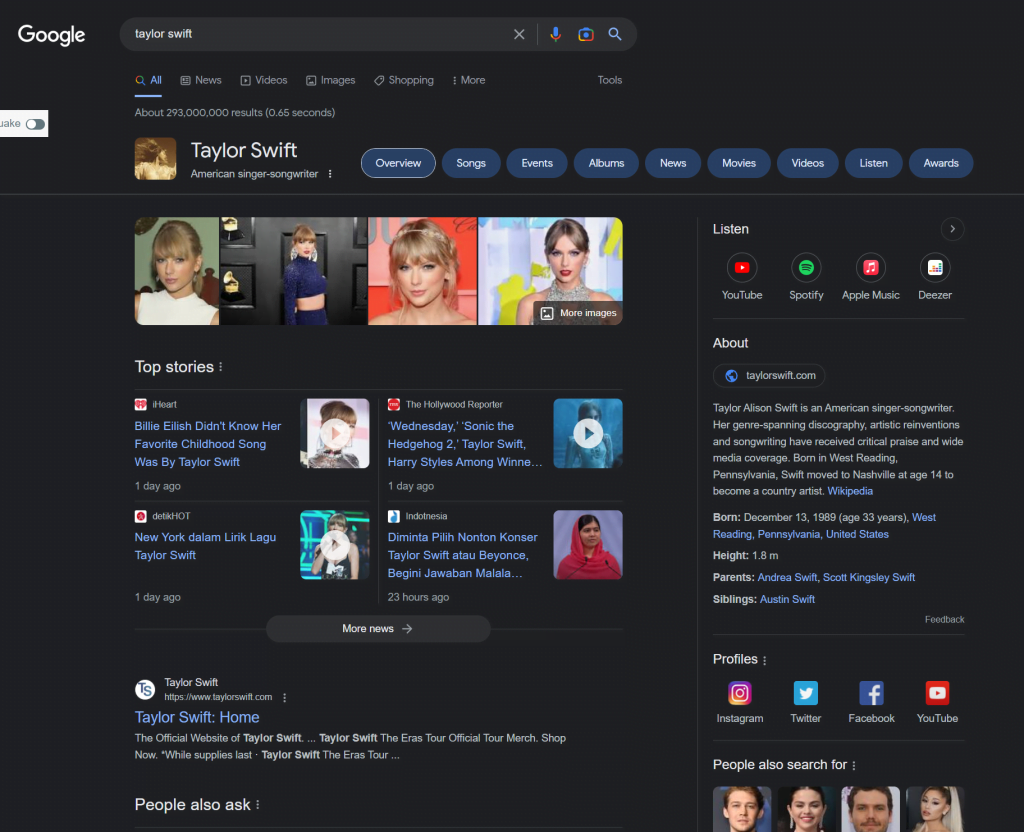1024x832 pixels.
Task: Click the search magnifier icon
Action: (x=615, y=34)
